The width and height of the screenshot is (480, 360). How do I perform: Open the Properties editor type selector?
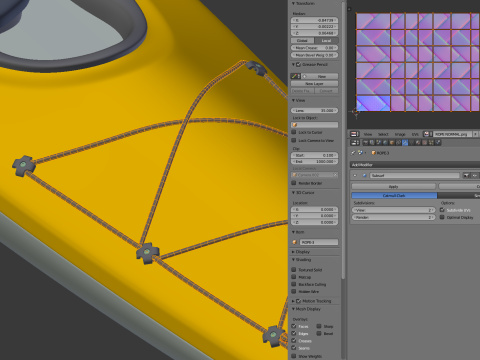pos(354,143)
